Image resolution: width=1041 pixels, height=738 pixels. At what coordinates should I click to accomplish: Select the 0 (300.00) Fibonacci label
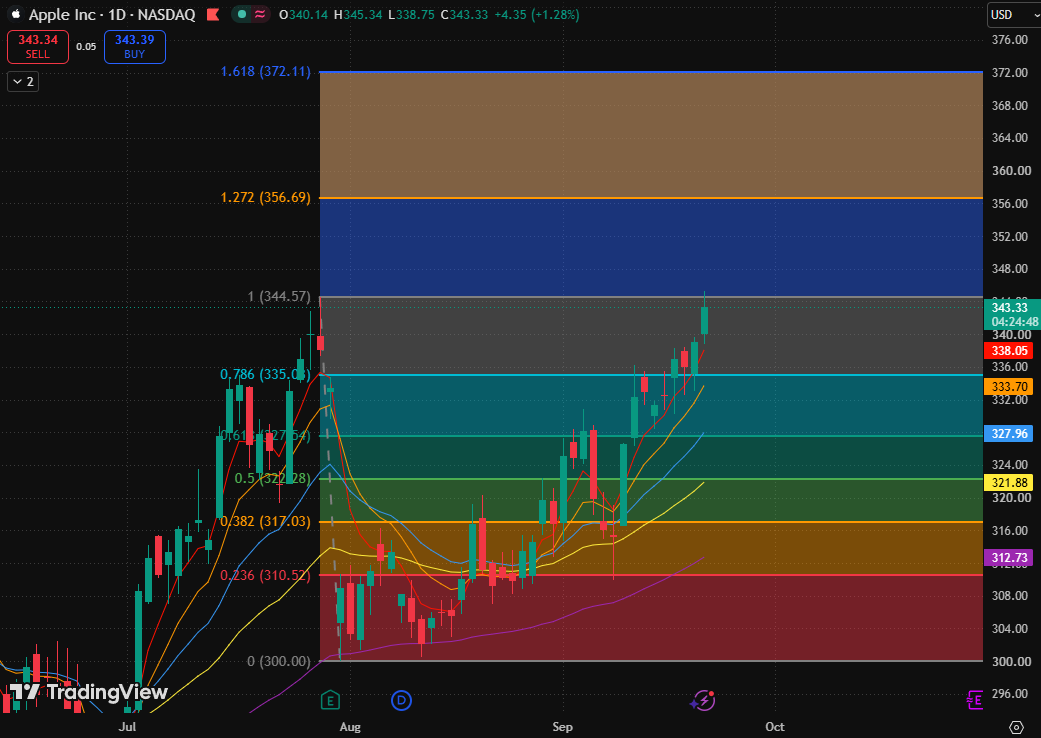pos(279,661)
